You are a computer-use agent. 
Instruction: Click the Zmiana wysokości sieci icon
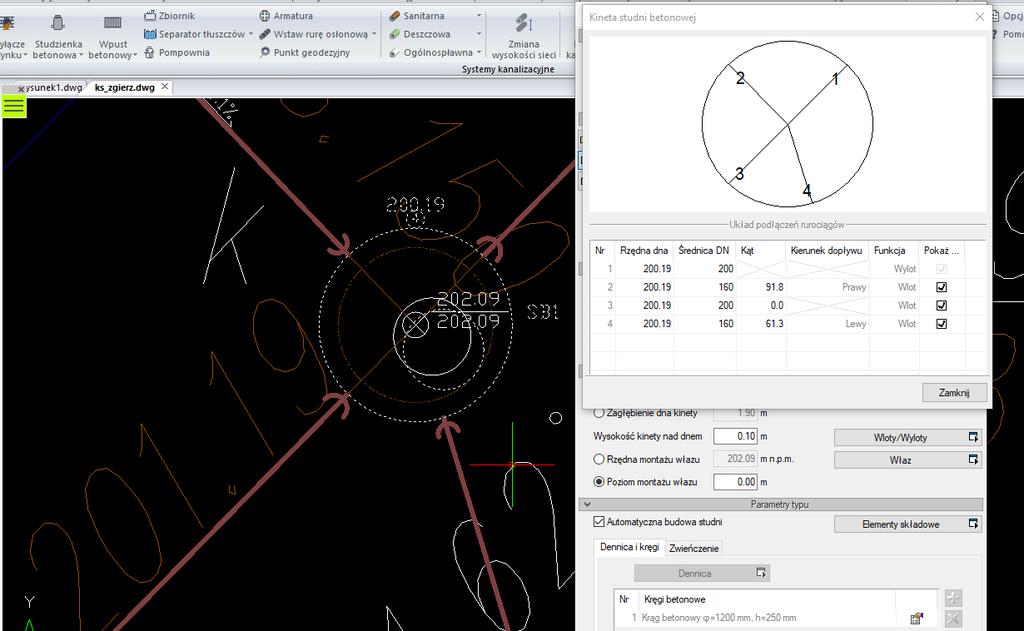[524, 24]
